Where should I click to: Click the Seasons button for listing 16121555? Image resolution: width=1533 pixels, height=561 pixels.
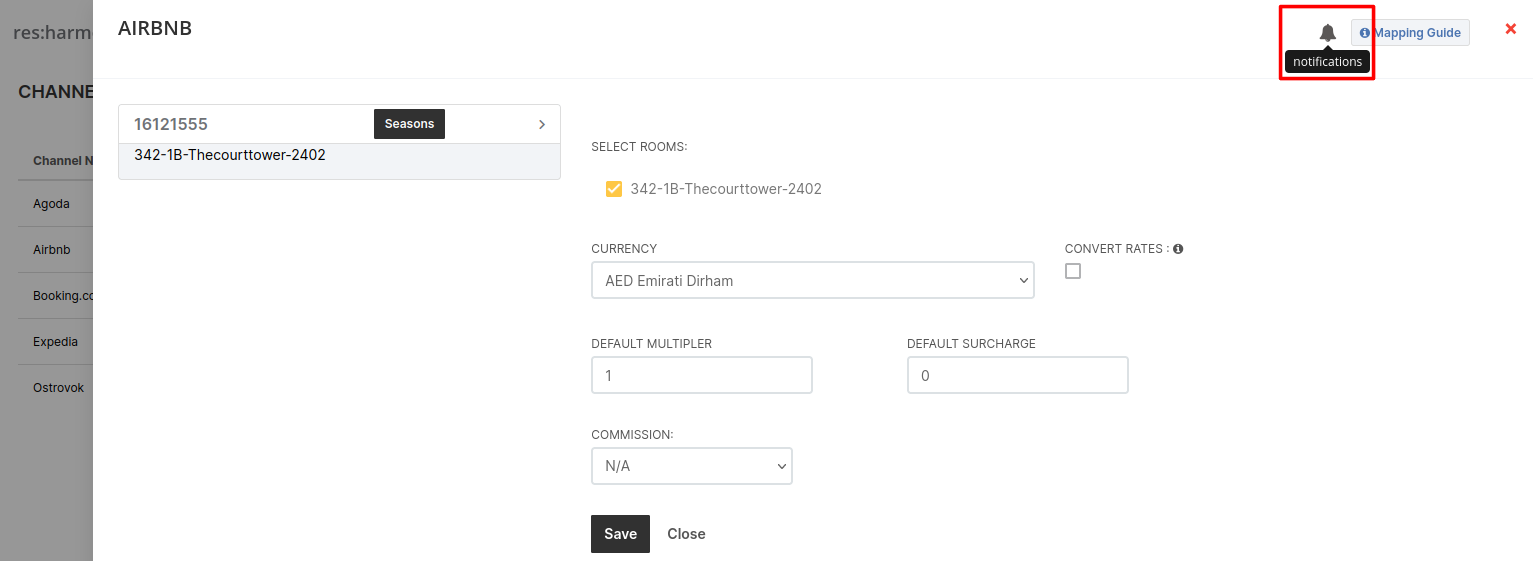409,124
